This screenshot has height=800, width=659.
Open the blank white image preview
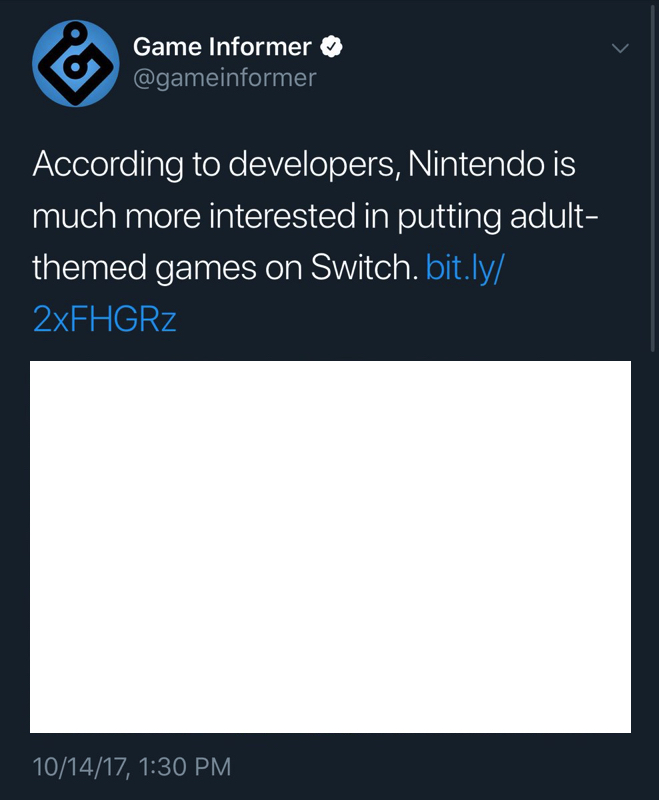pos(330,547)
